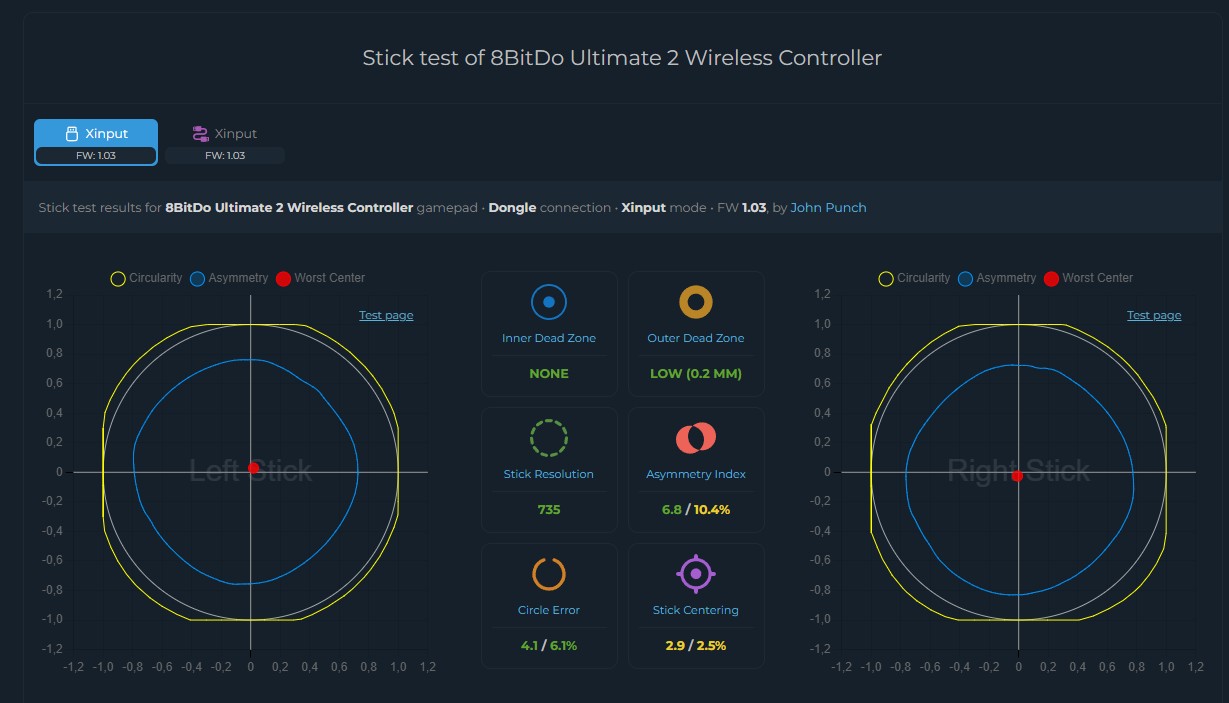1229x703 pixels.
Task: Toggle the right chart Circularity legend
Action: coord(914,278)
